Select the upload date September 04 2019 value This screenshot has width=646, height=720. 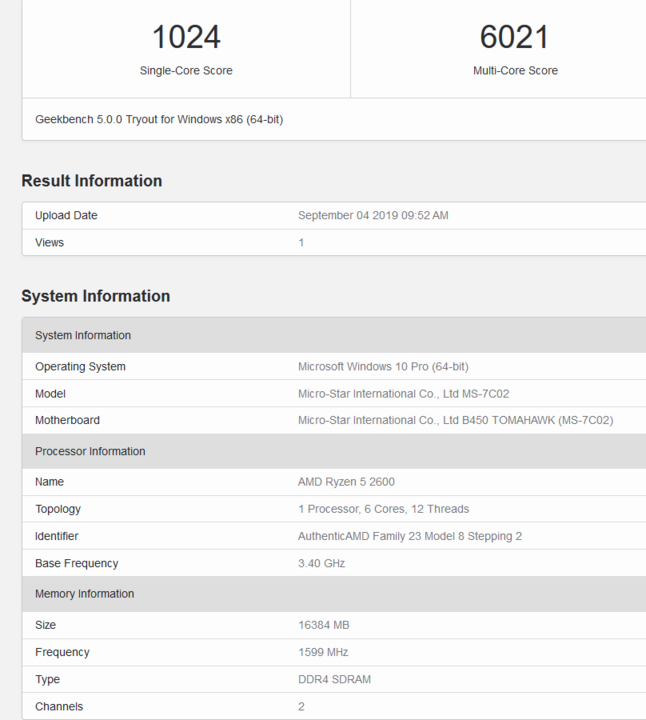pos(373,215)
